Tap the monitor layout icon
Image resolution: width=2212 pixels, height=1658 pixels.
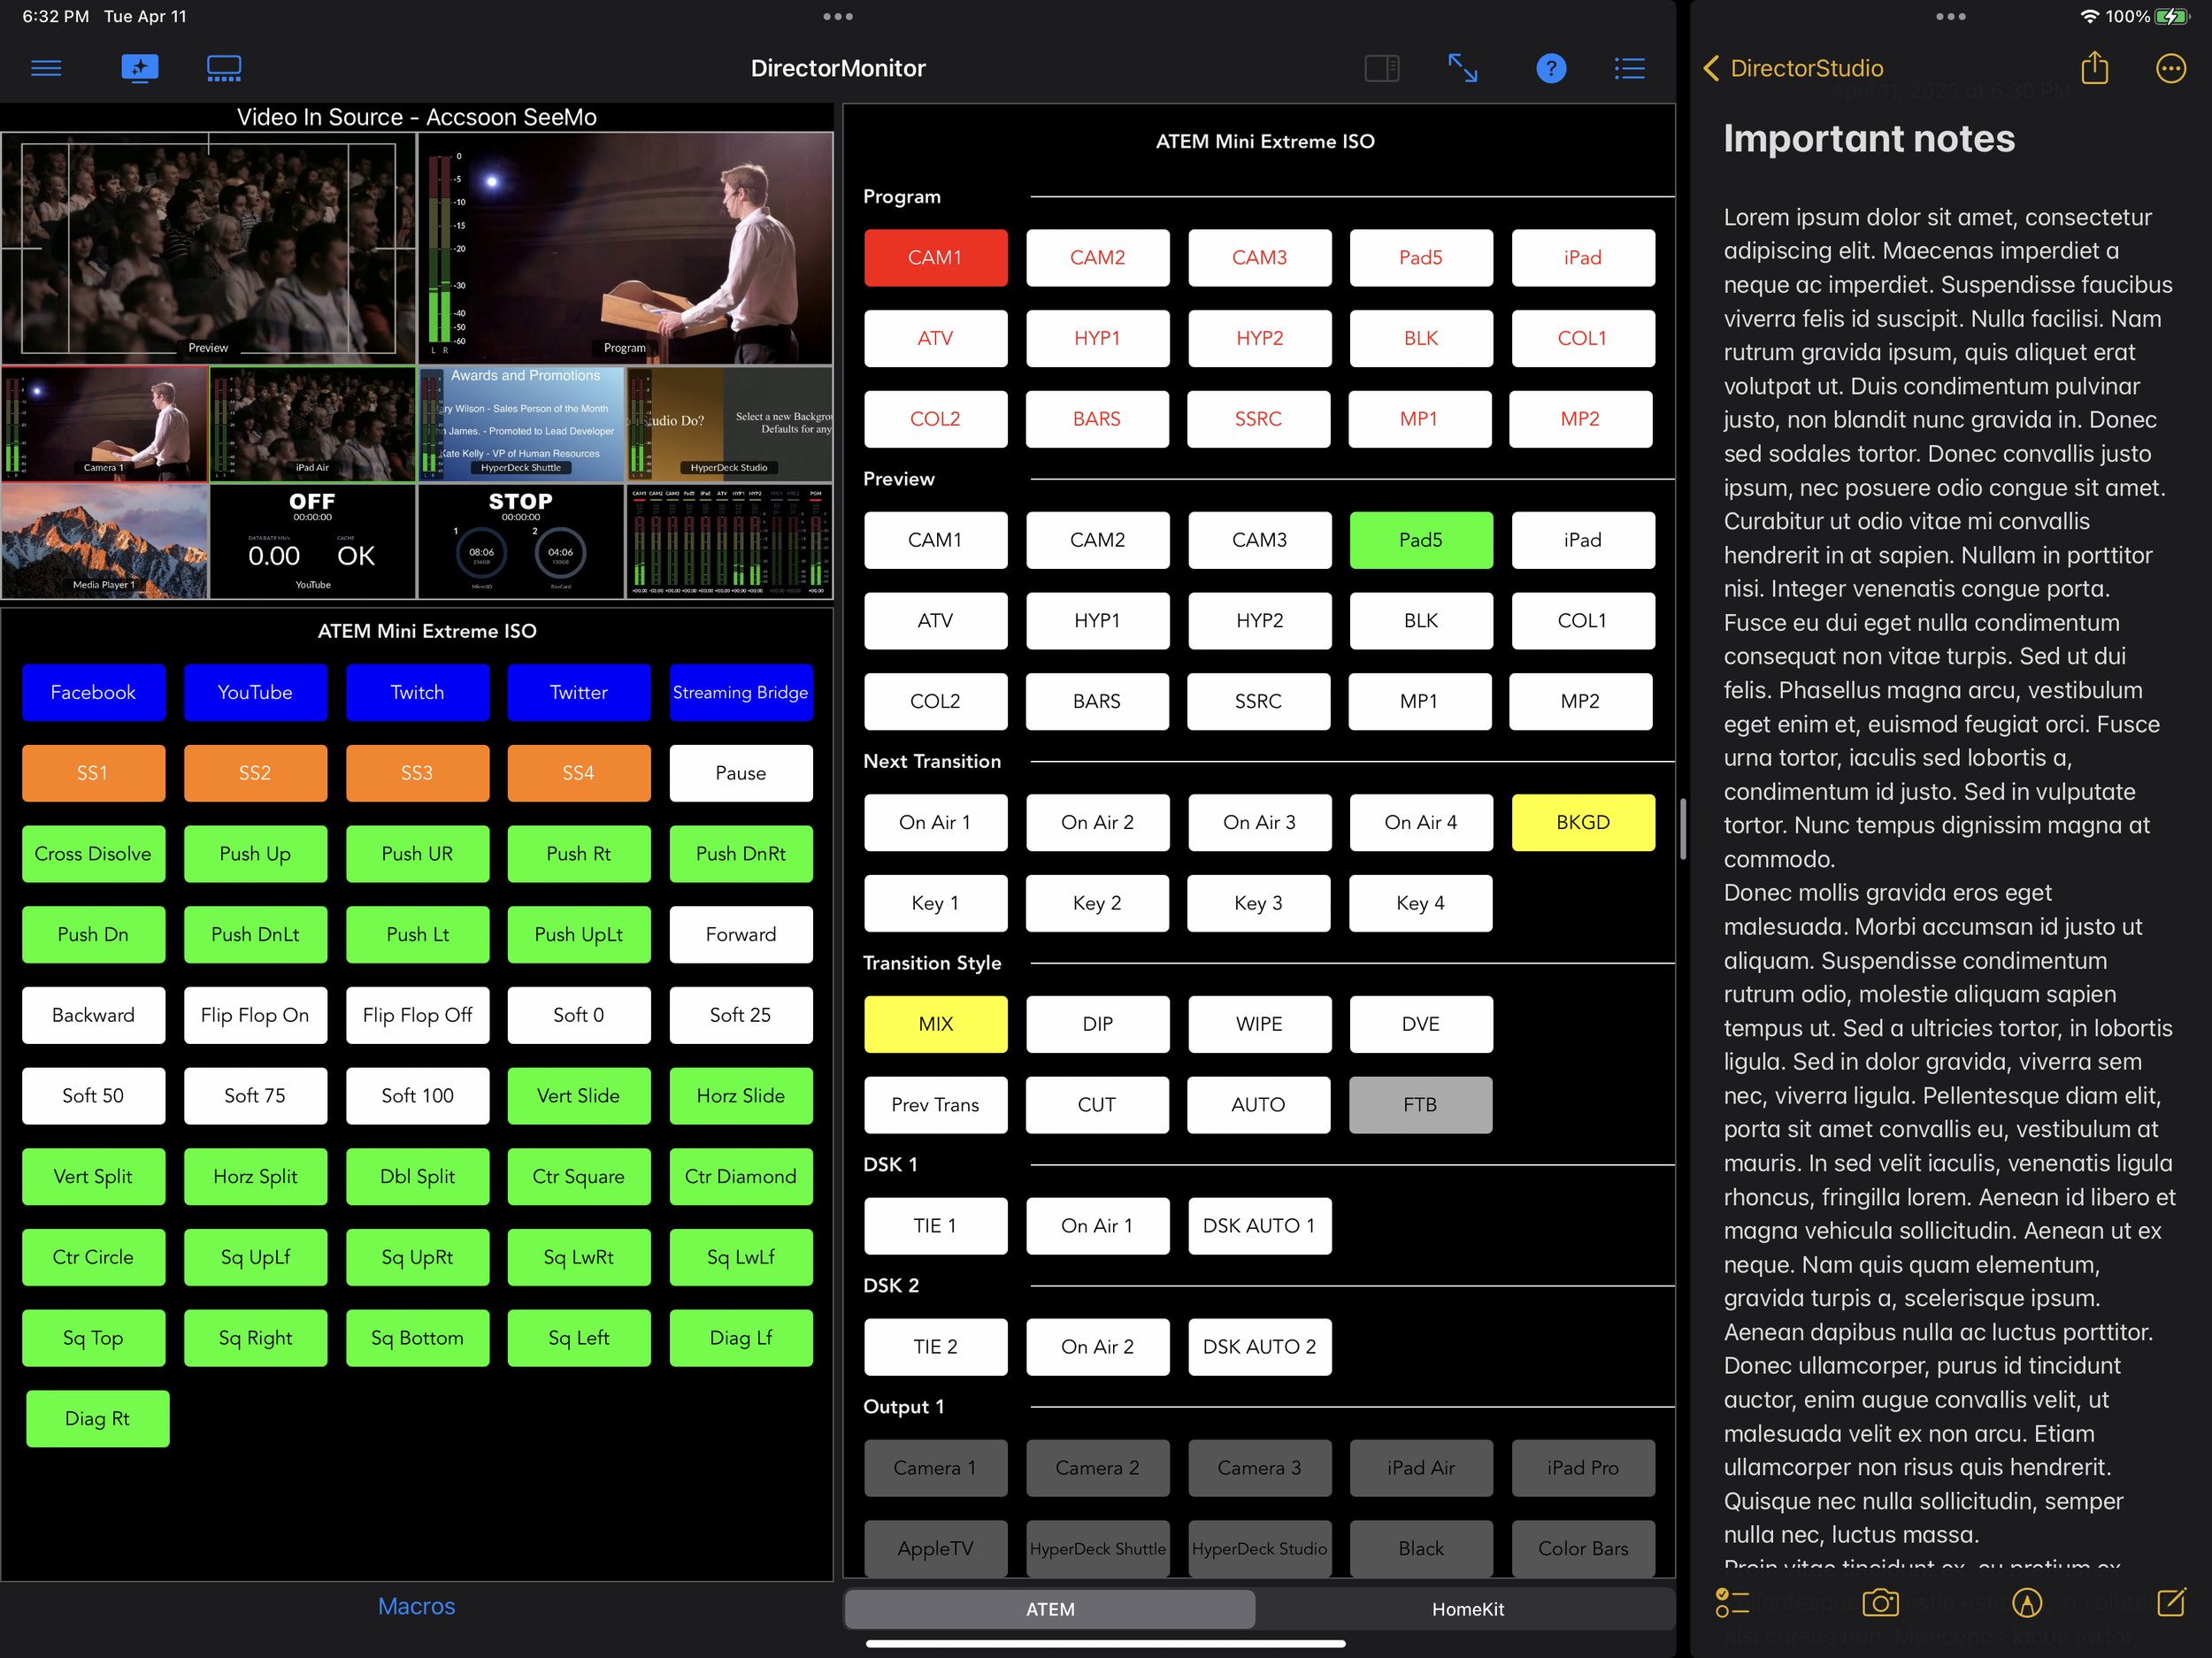tap(224, 68)
